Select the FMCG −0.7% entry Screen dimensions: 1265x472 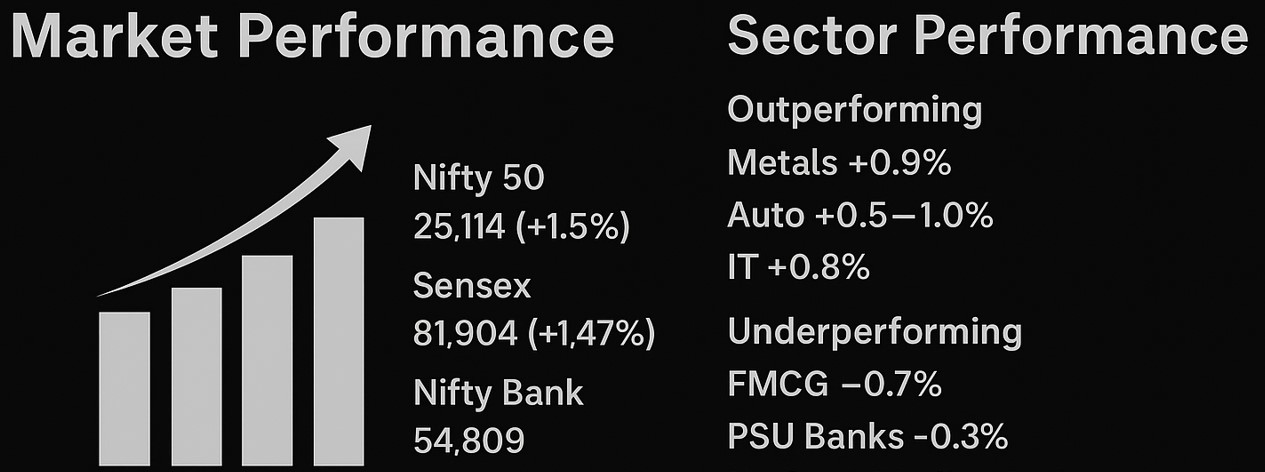835,384
